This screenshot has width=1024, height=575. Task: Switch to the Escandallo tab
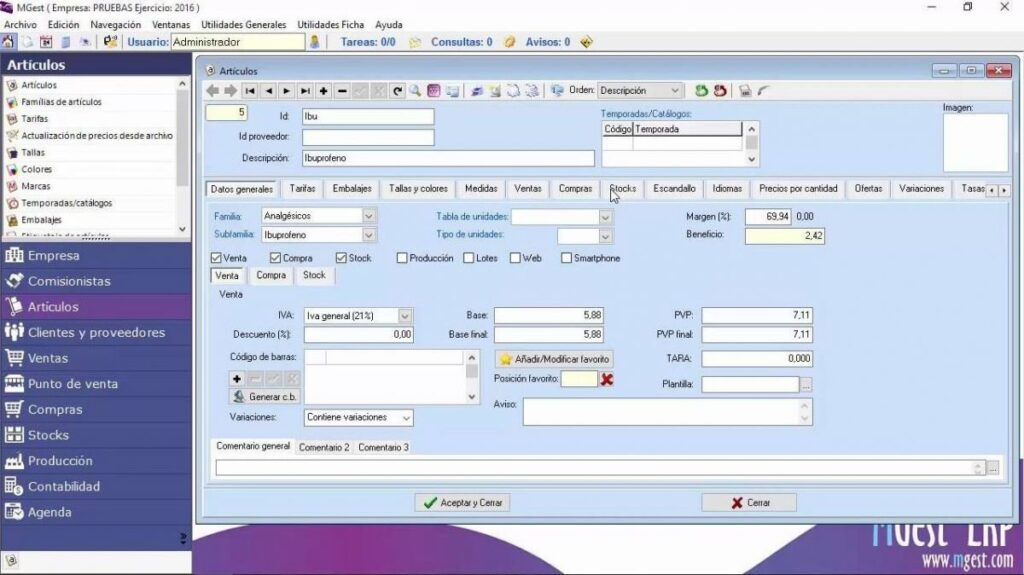(x=674, y=189)
